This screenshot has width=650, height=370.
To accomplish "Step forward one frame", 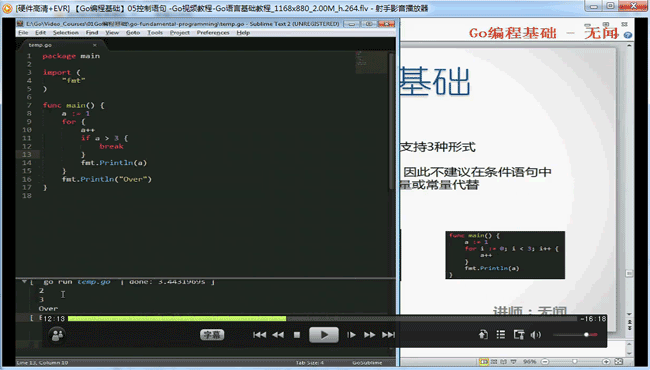I will (x=352, y=335).
